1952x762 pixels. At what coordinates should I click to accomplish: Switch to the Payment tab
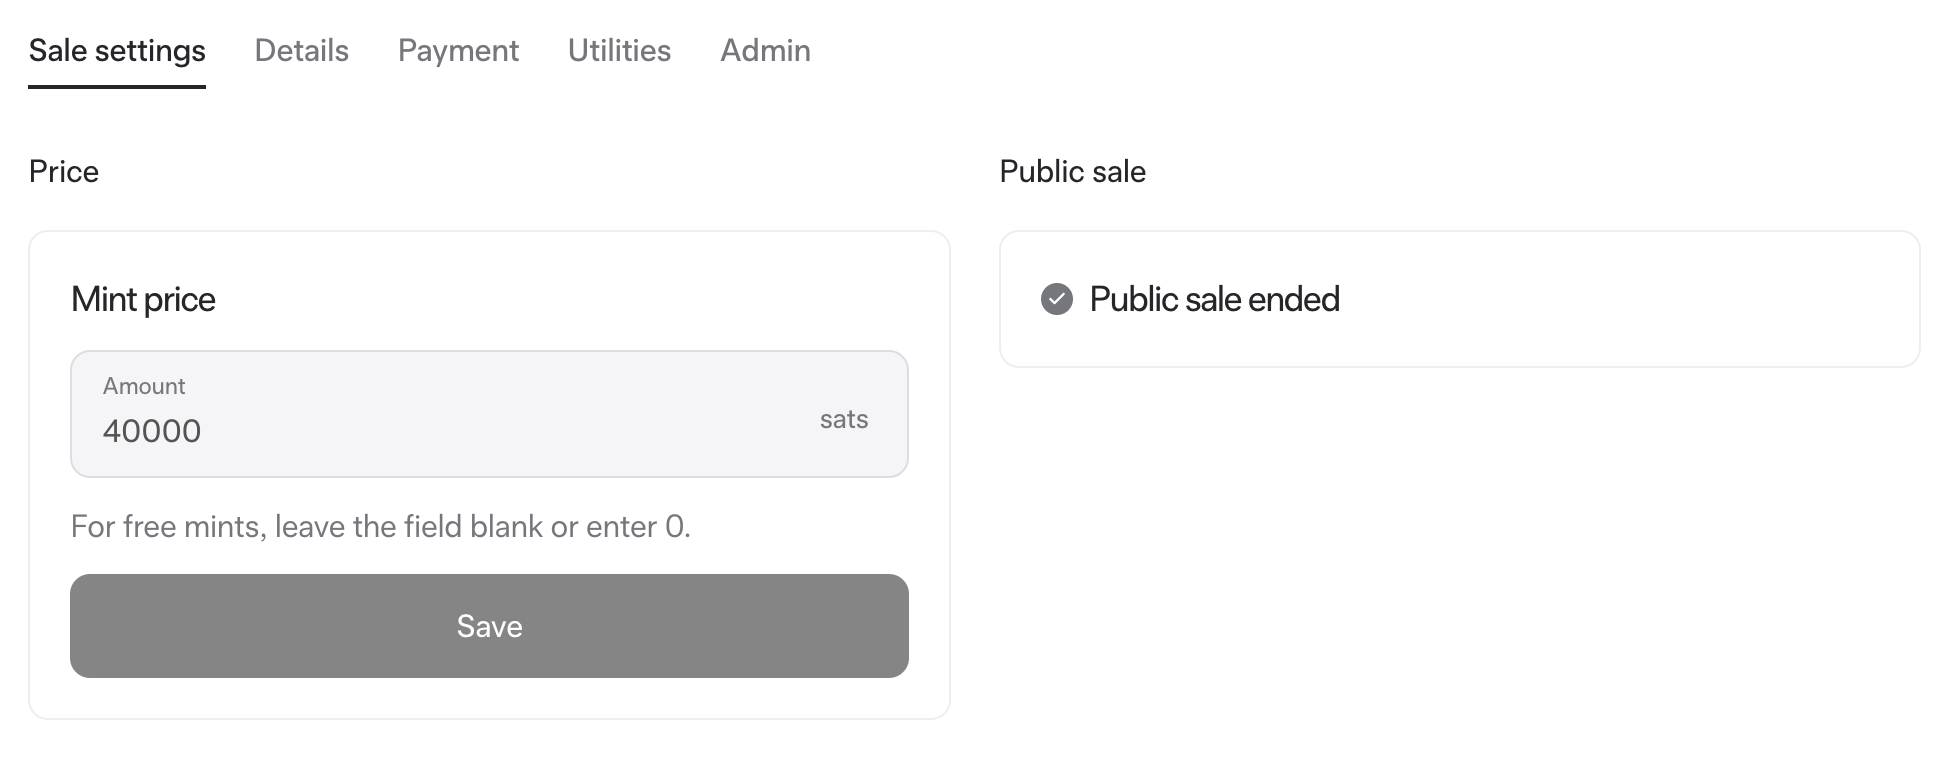pos(458,50)
